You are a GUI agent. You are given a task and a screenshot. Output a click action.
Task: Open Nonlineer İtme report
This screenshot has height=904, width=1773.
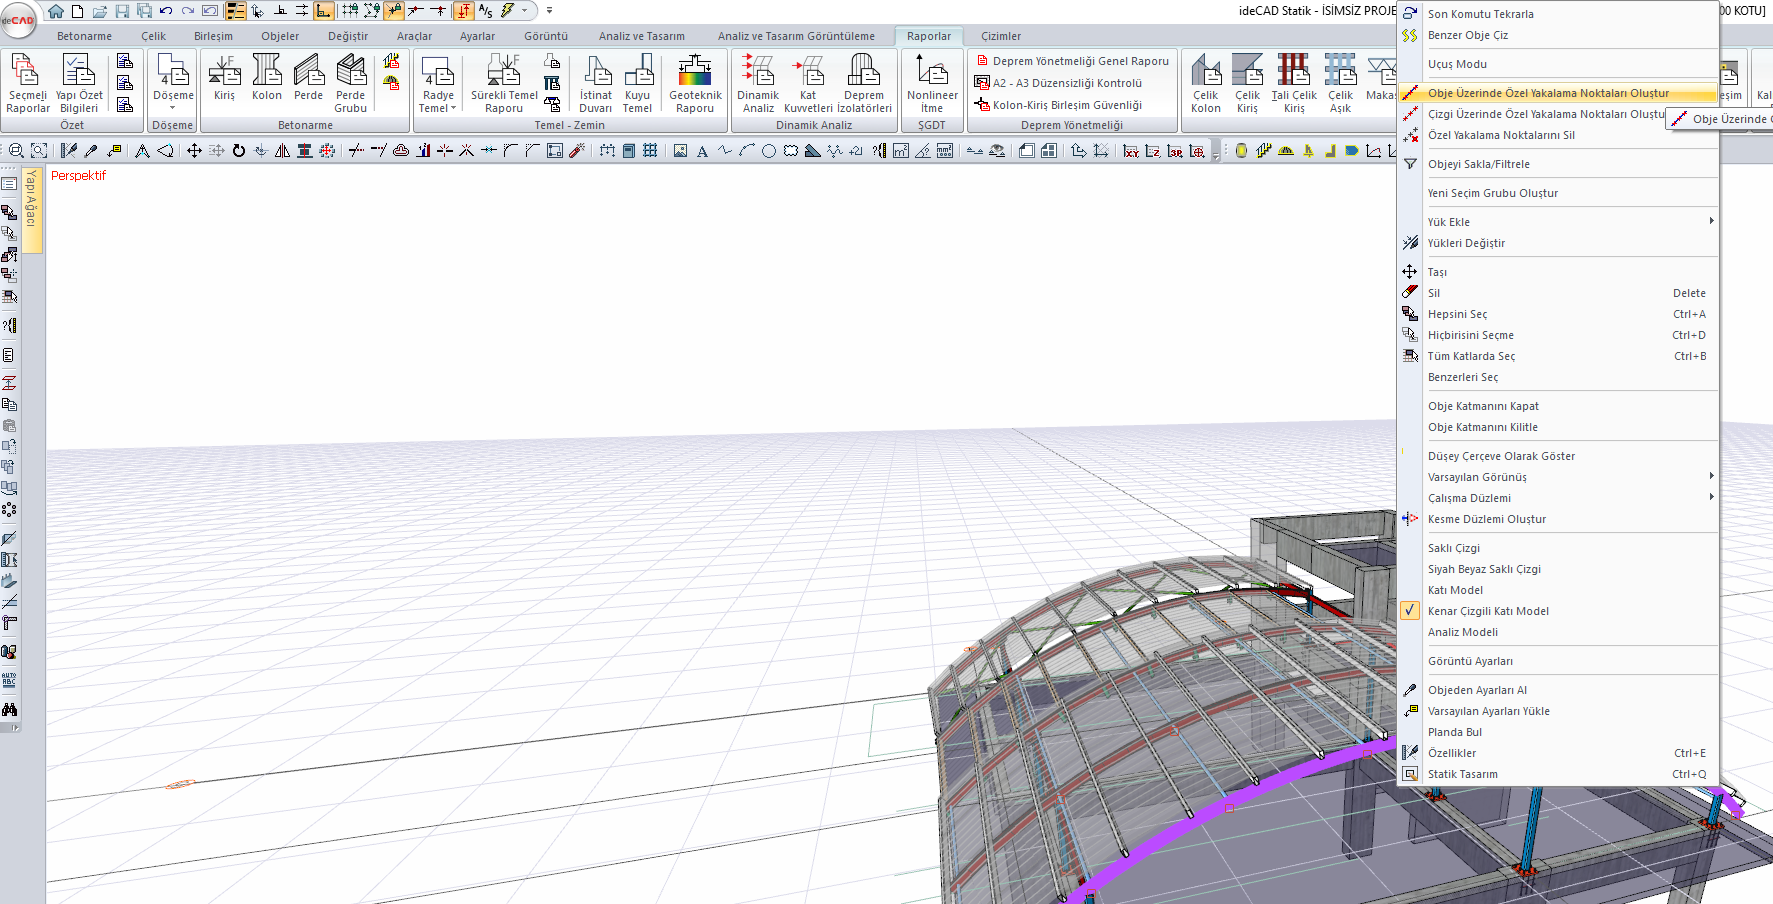point(932,84)
